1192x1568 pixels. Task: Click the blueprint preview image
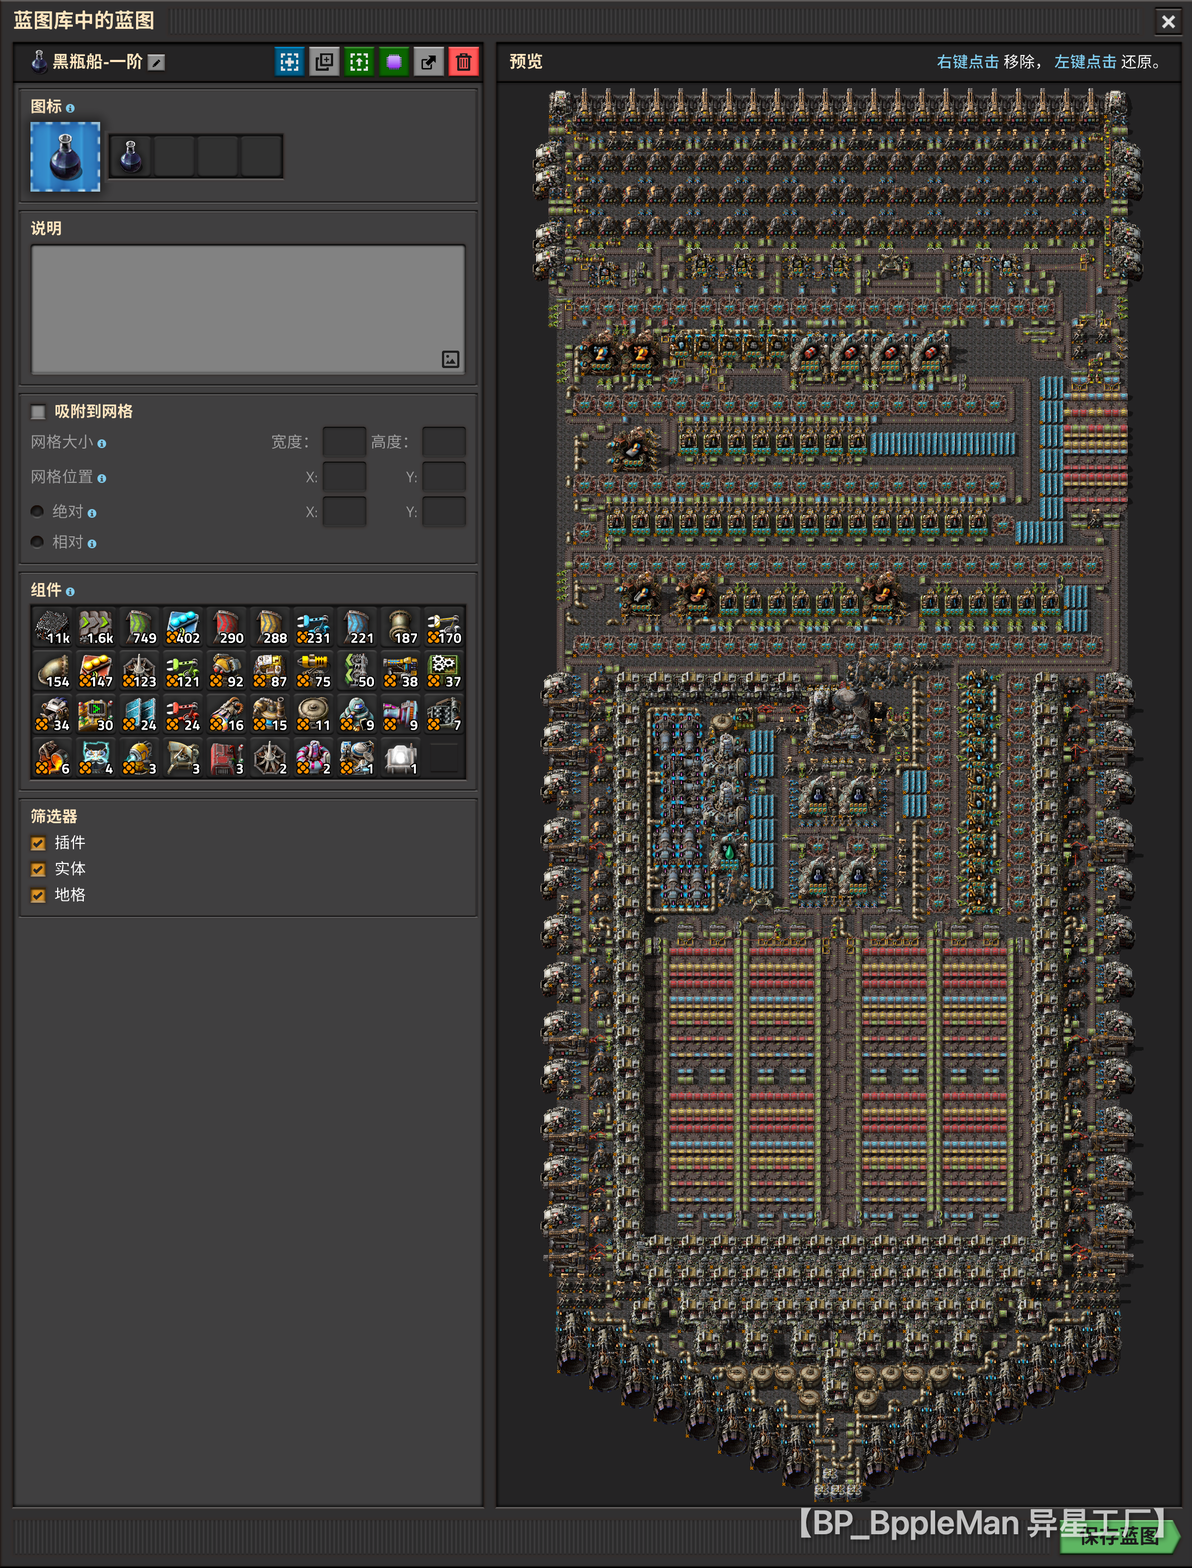pyautogui.click(x=838, y=795)
